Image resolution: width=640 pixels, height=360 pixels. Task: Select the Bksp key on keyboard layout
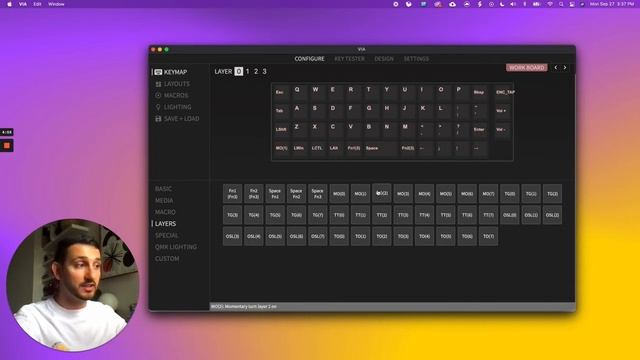click(x=479, y=92)
